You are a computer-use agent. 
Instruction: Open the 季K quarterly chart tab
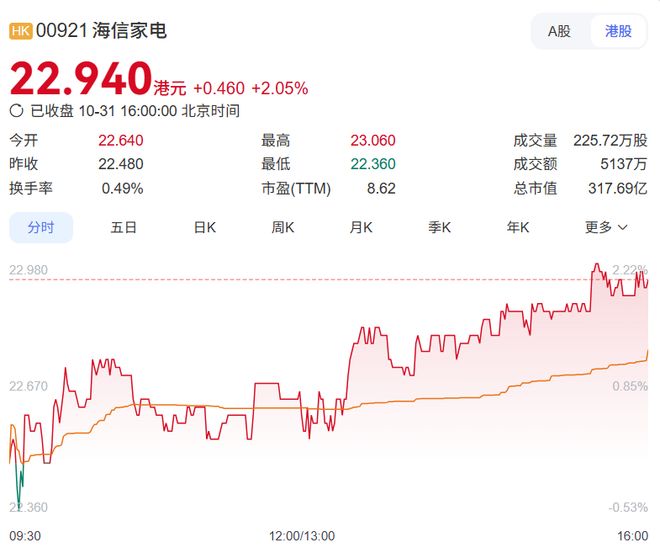(440, 227)
